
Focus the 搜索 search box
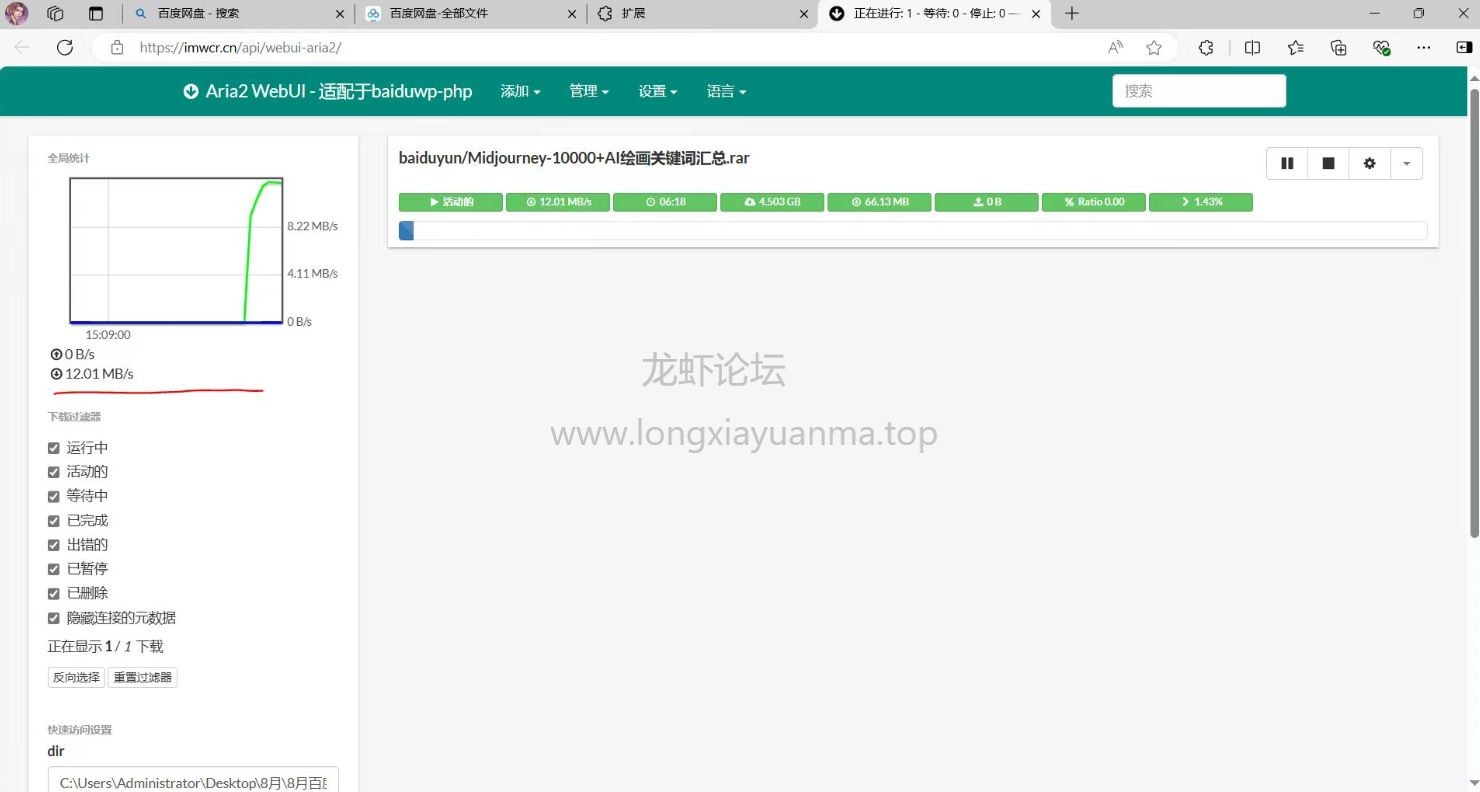point(1199,91)
